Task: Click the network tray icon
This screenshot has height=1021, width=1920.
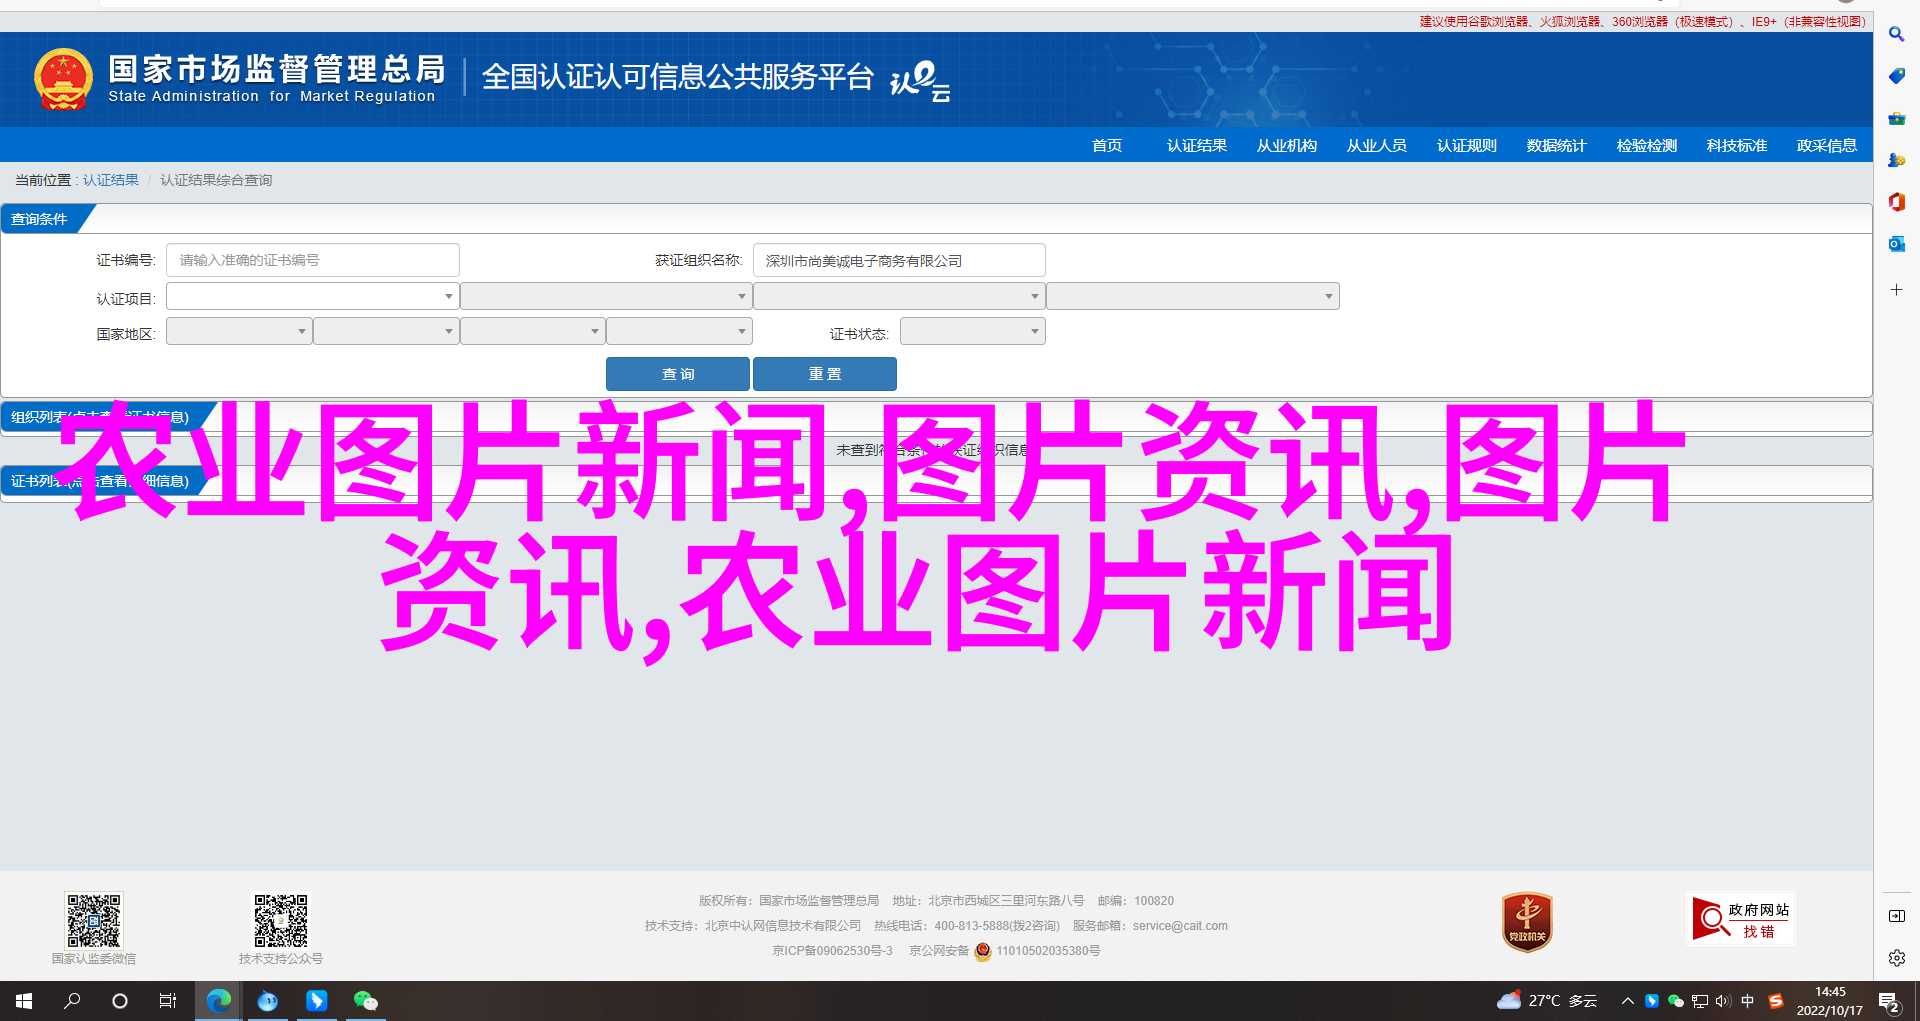Action: pyautogui.click(x=1700, y=1001)
